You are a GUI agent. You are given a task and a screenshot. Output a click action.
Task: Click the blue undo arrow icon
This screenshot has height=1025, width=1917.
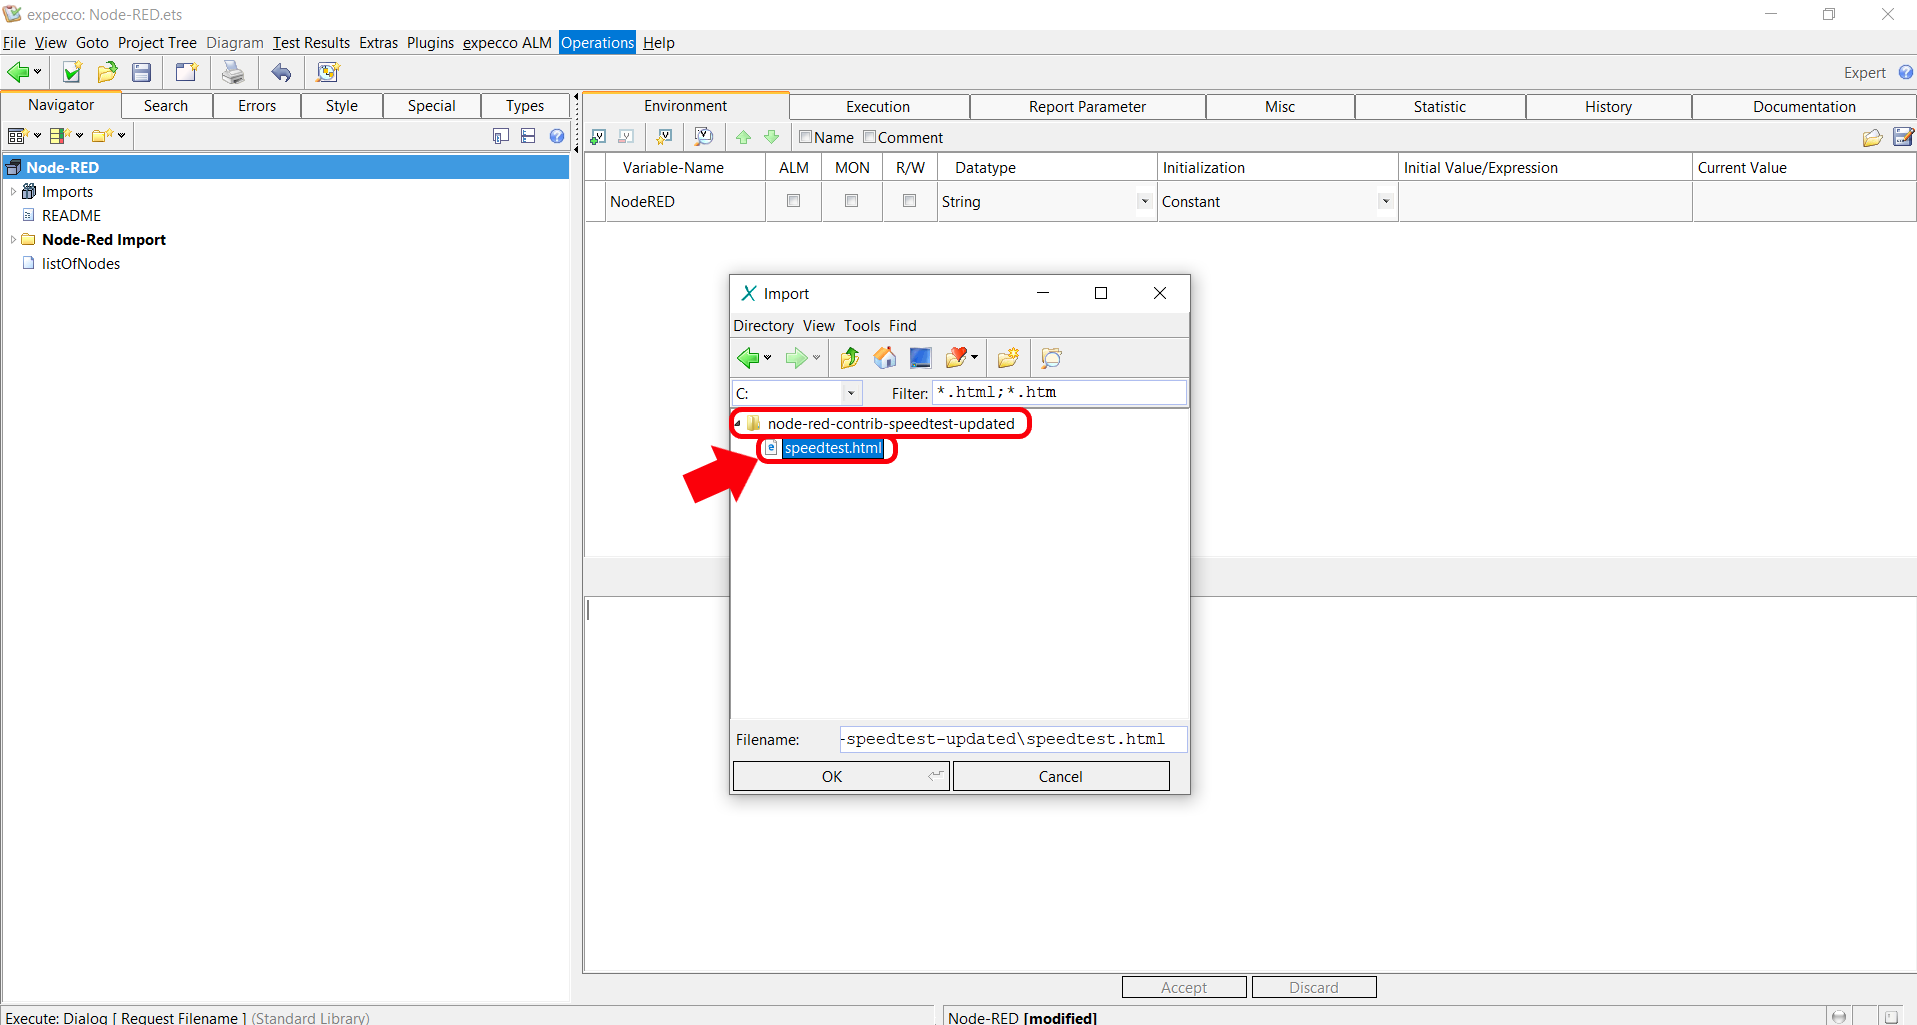(282, 72)
